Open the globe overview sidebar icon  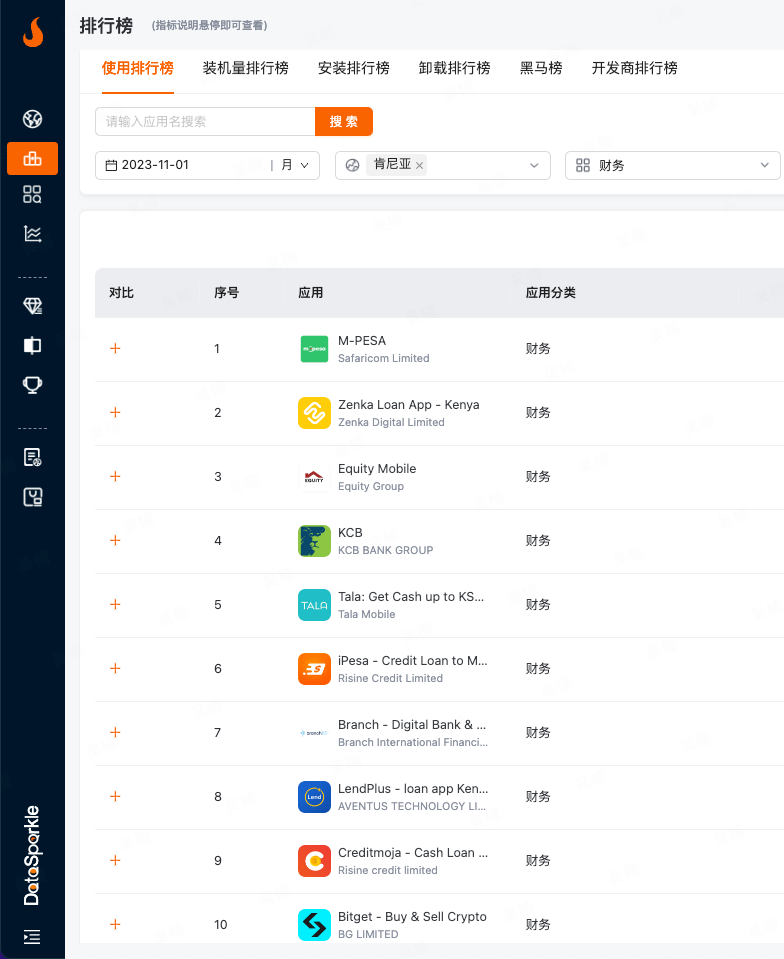point(32,120)
